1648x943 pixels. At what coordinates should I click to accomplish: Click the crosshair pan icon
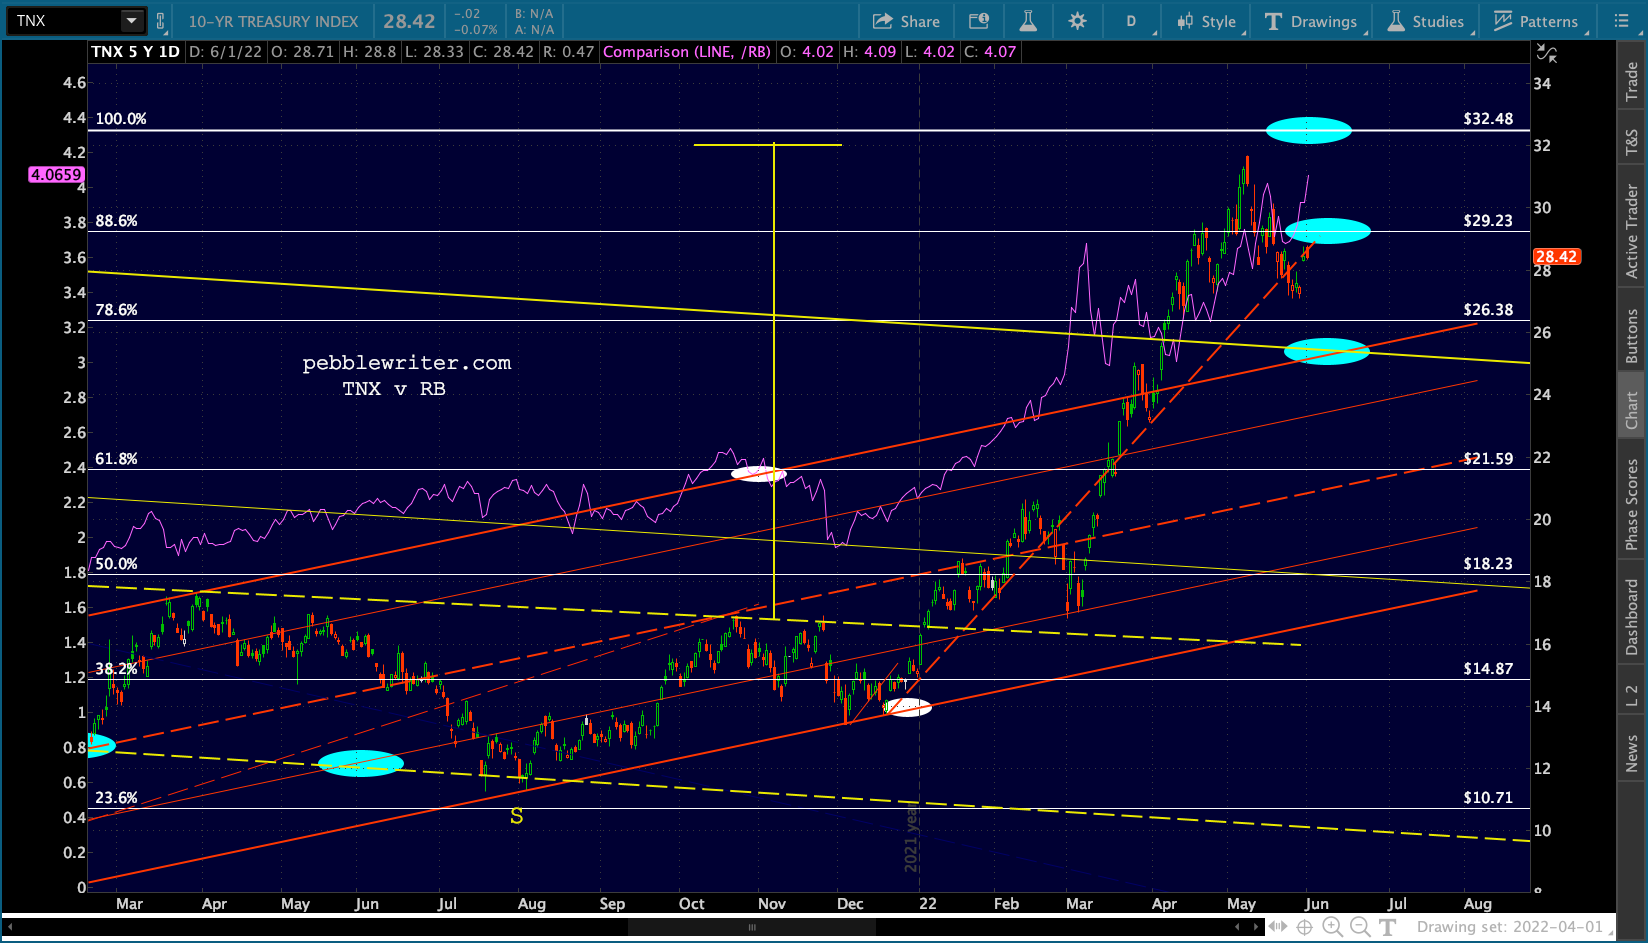[1304, 927]
